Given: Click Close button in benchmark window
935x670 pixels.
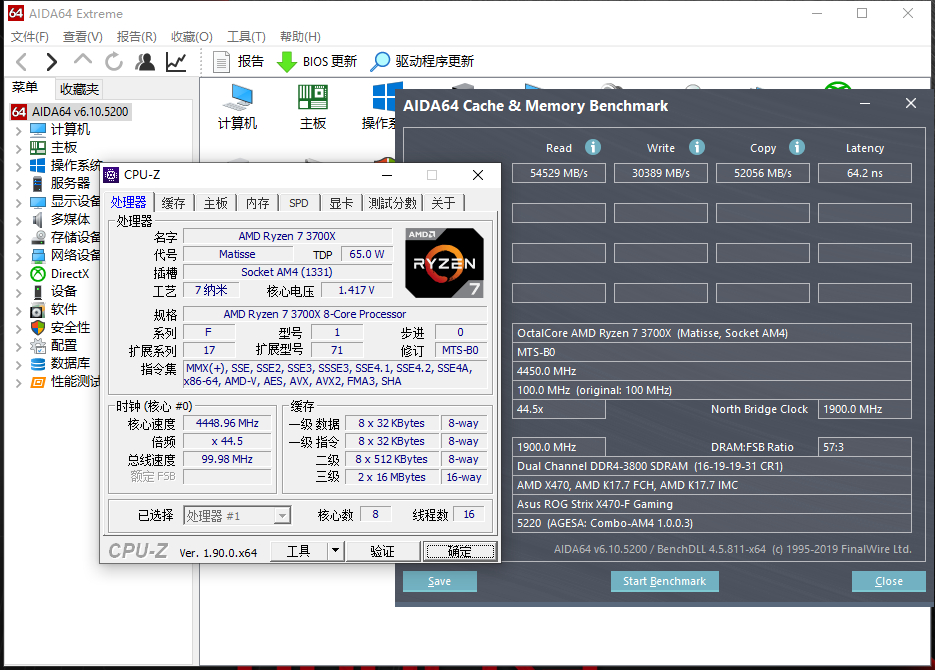Looking at the screenshot, I should 888,581.
